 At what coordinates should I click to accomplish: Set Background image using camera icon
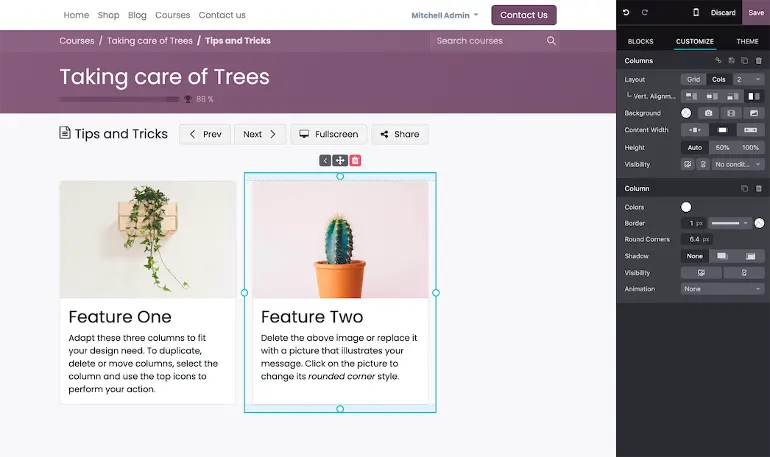(708, 113)
